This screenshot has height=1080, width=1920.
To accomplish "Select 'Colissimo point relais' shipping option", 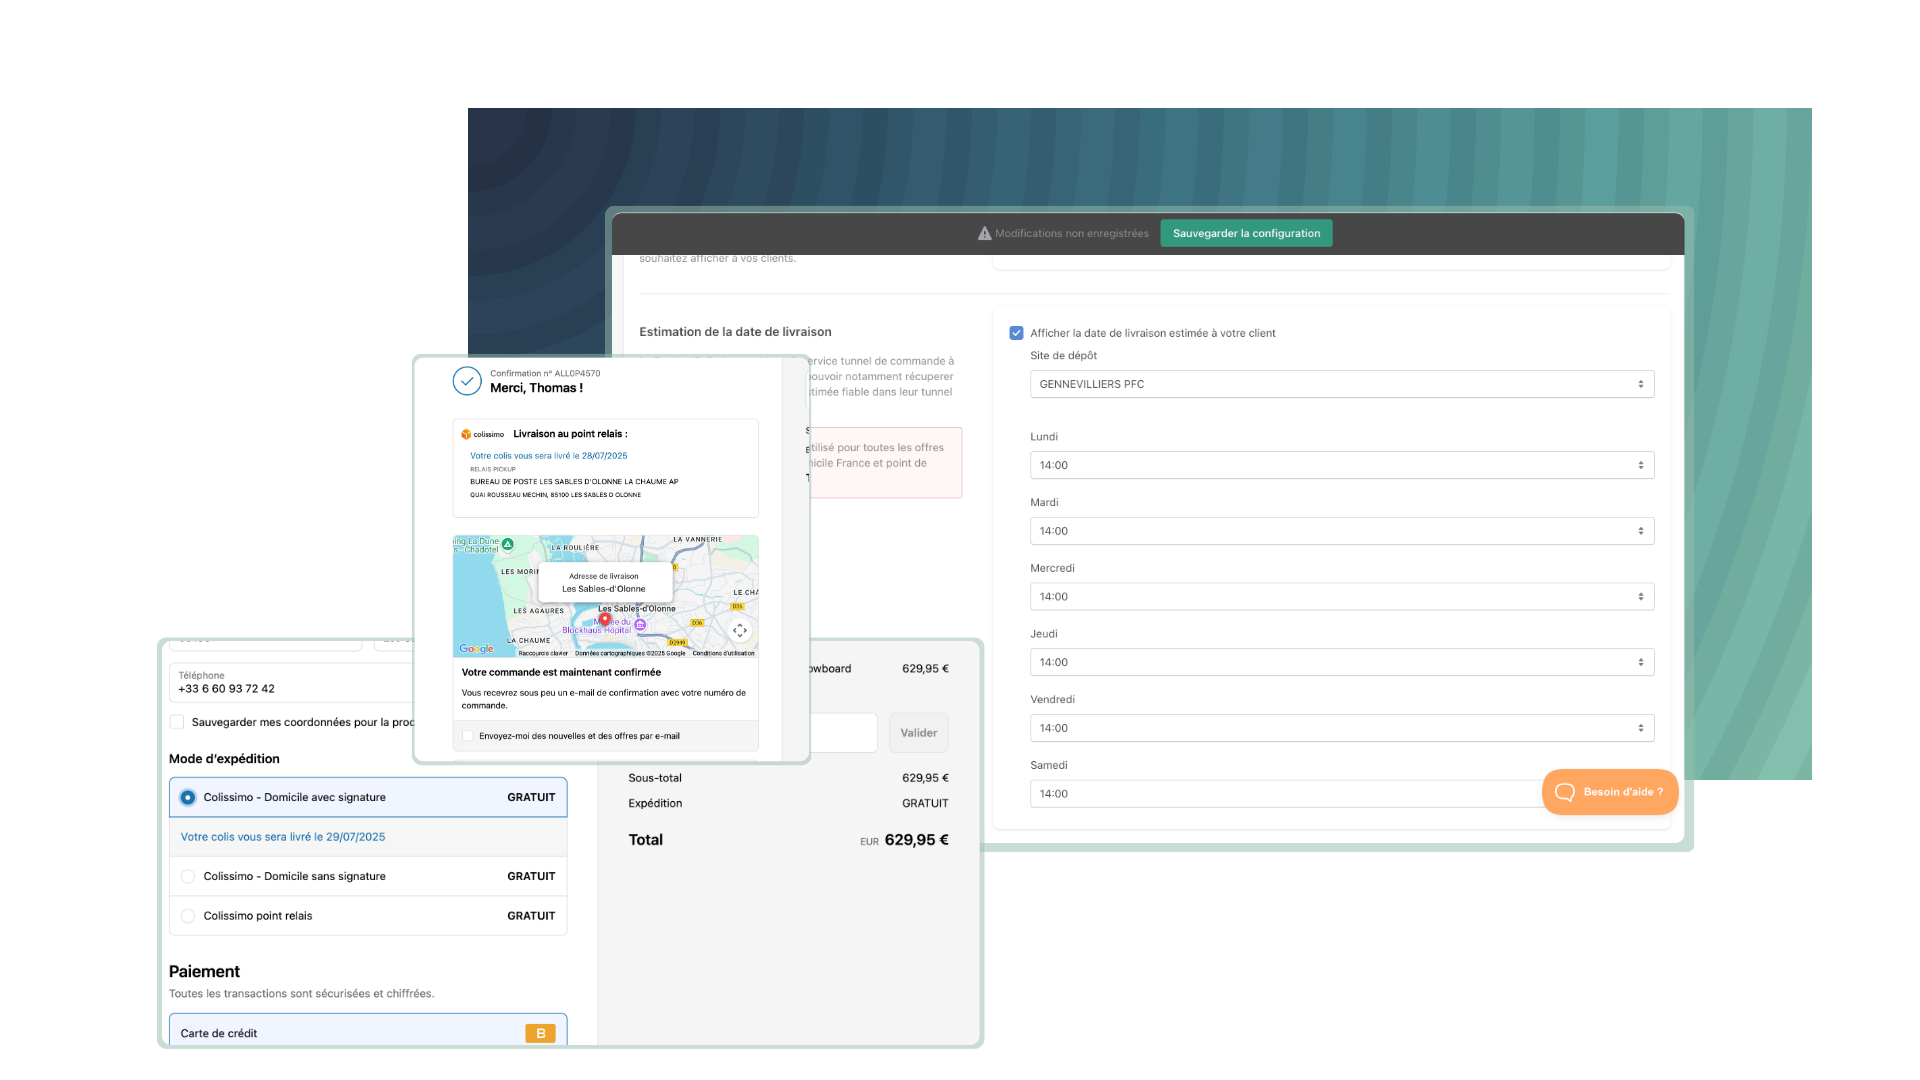I will pos(188,916).
